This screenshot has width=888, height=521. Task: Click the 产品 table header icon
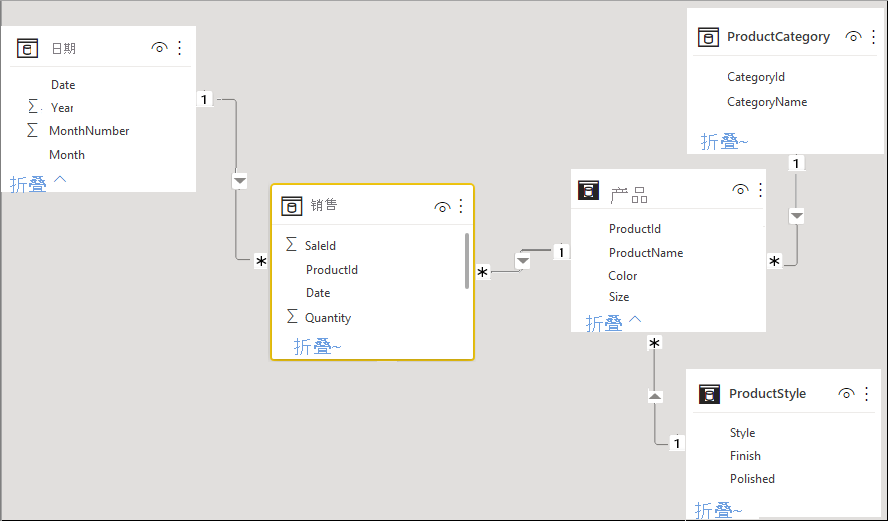click(589, 190)
